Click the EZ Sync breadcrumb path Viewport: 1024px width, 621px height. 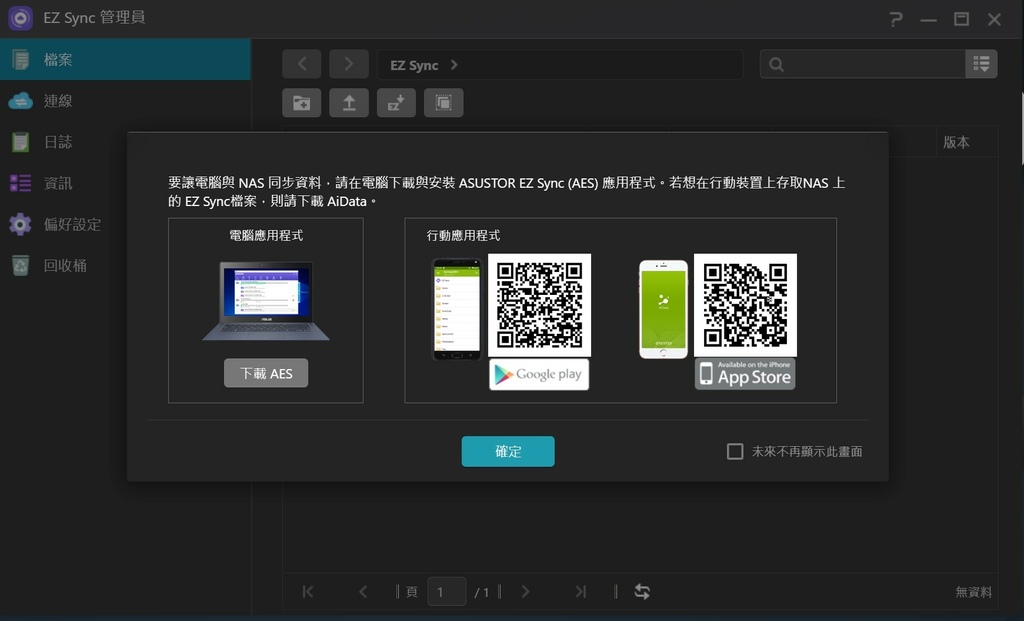pyautogui.click(x=414, y=65)
